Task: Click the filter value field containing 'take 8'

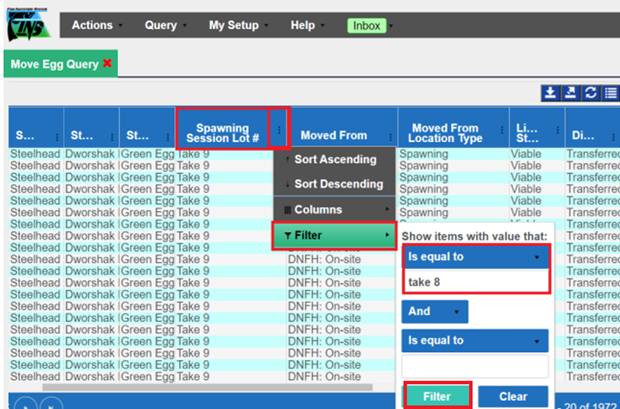Action: [x=475, y=282]
